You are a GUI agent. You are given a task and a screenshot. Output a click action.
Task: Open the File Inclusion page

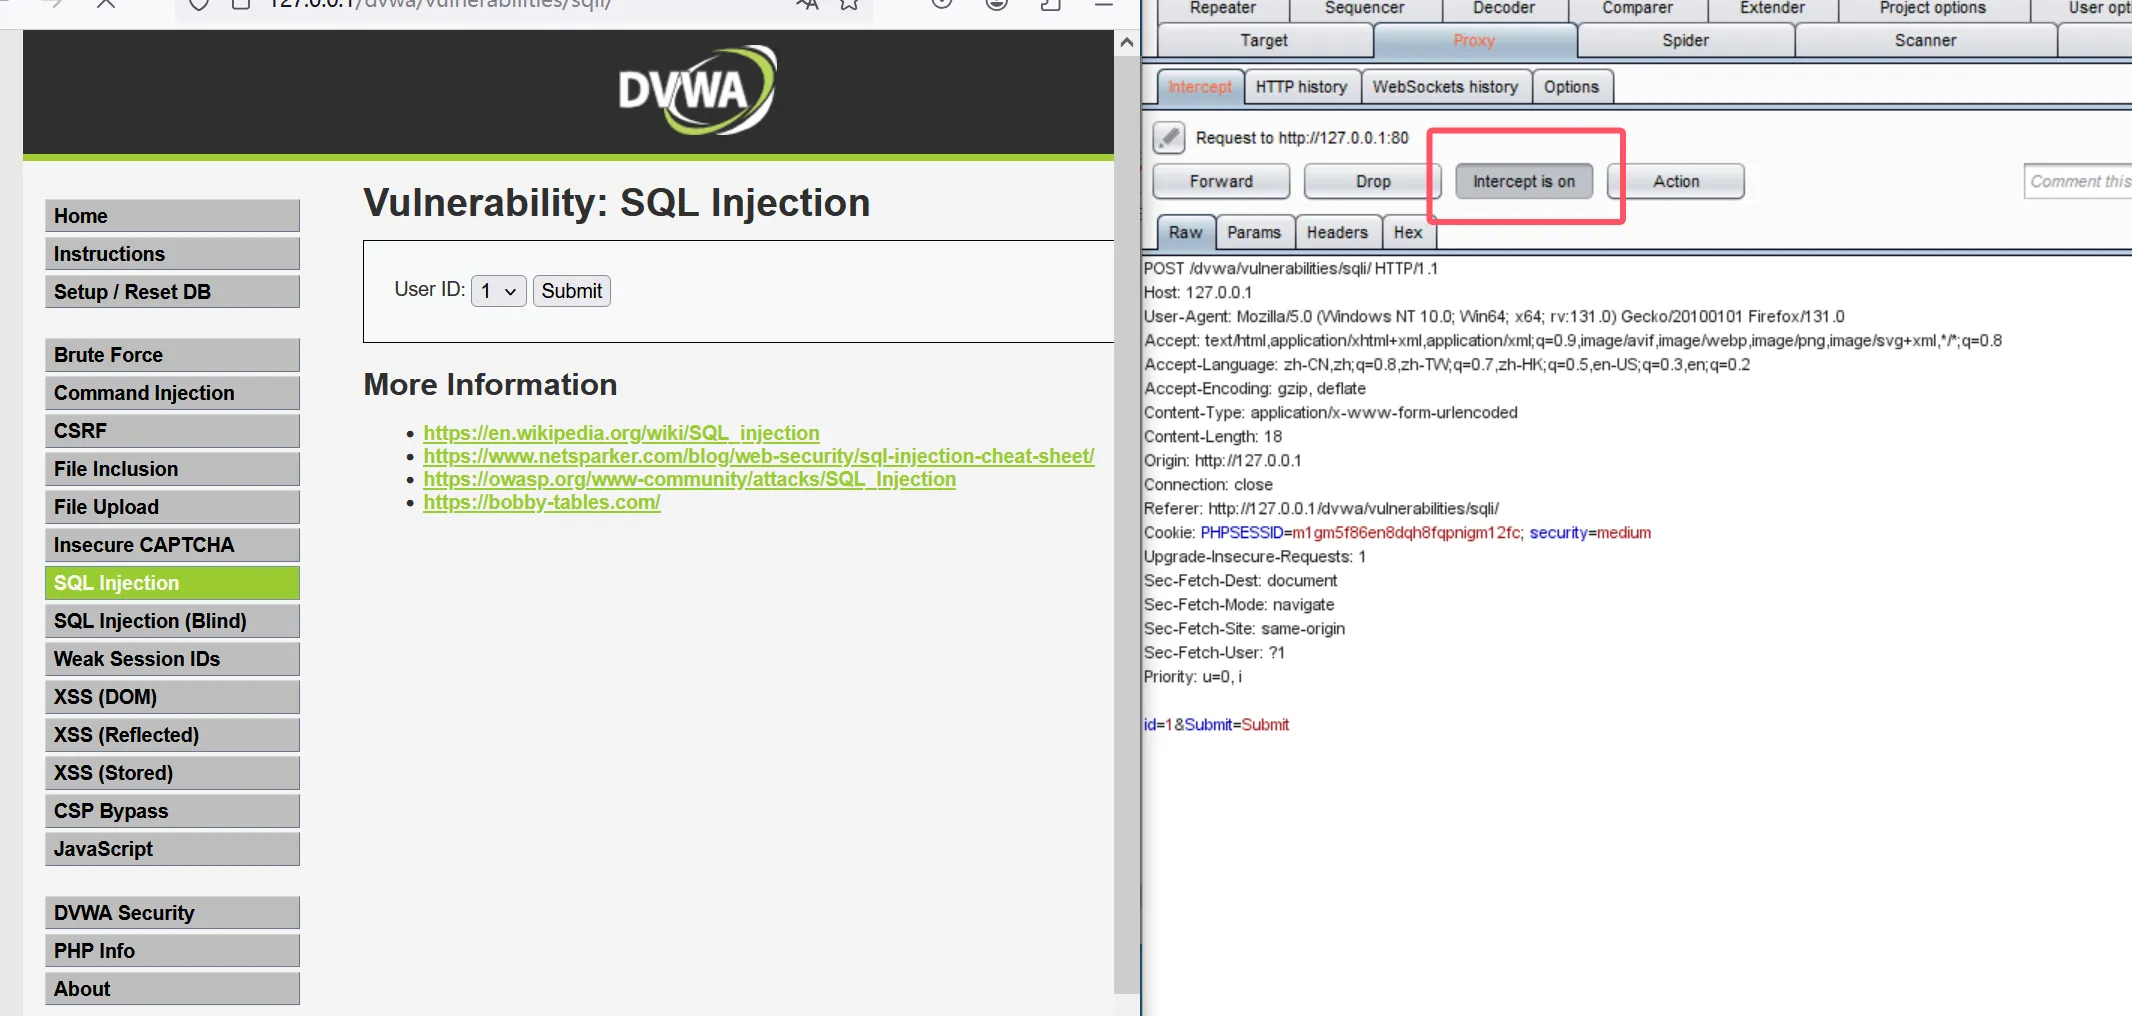pos(172,469)
